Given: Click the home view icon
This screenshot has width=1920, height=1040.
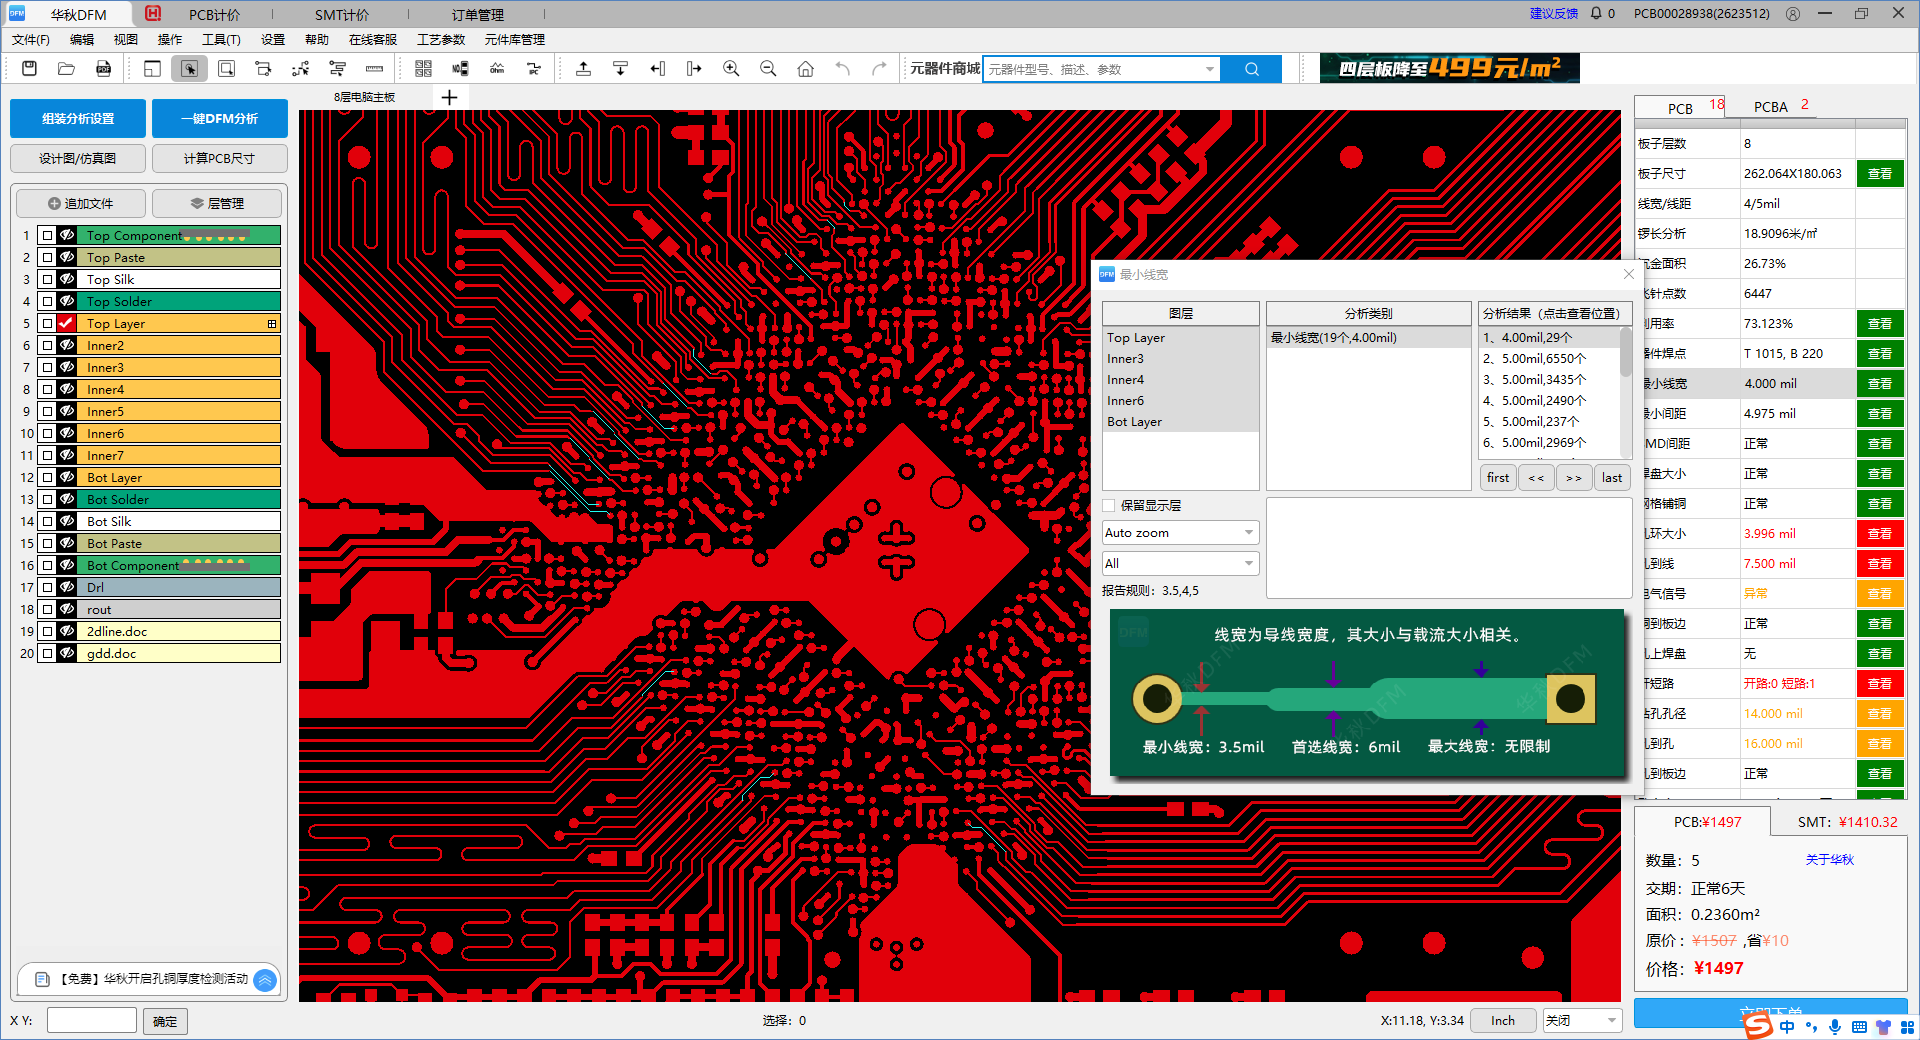Looking at the screenshot, I should pyautogui.click(x=805, y=69).
